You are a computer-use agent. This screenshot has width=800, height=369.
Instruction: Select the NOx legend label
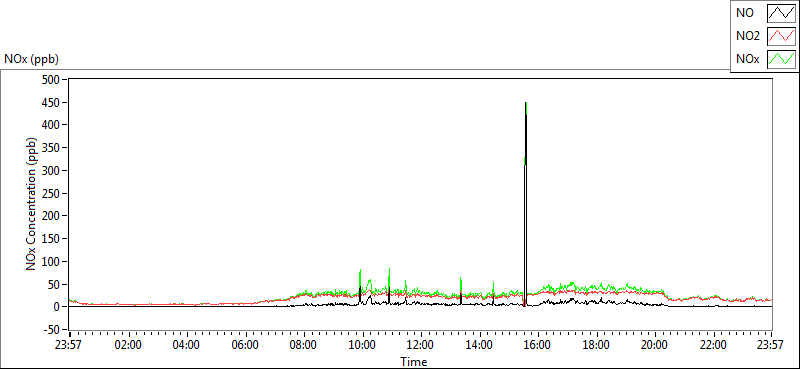point(747,59)
